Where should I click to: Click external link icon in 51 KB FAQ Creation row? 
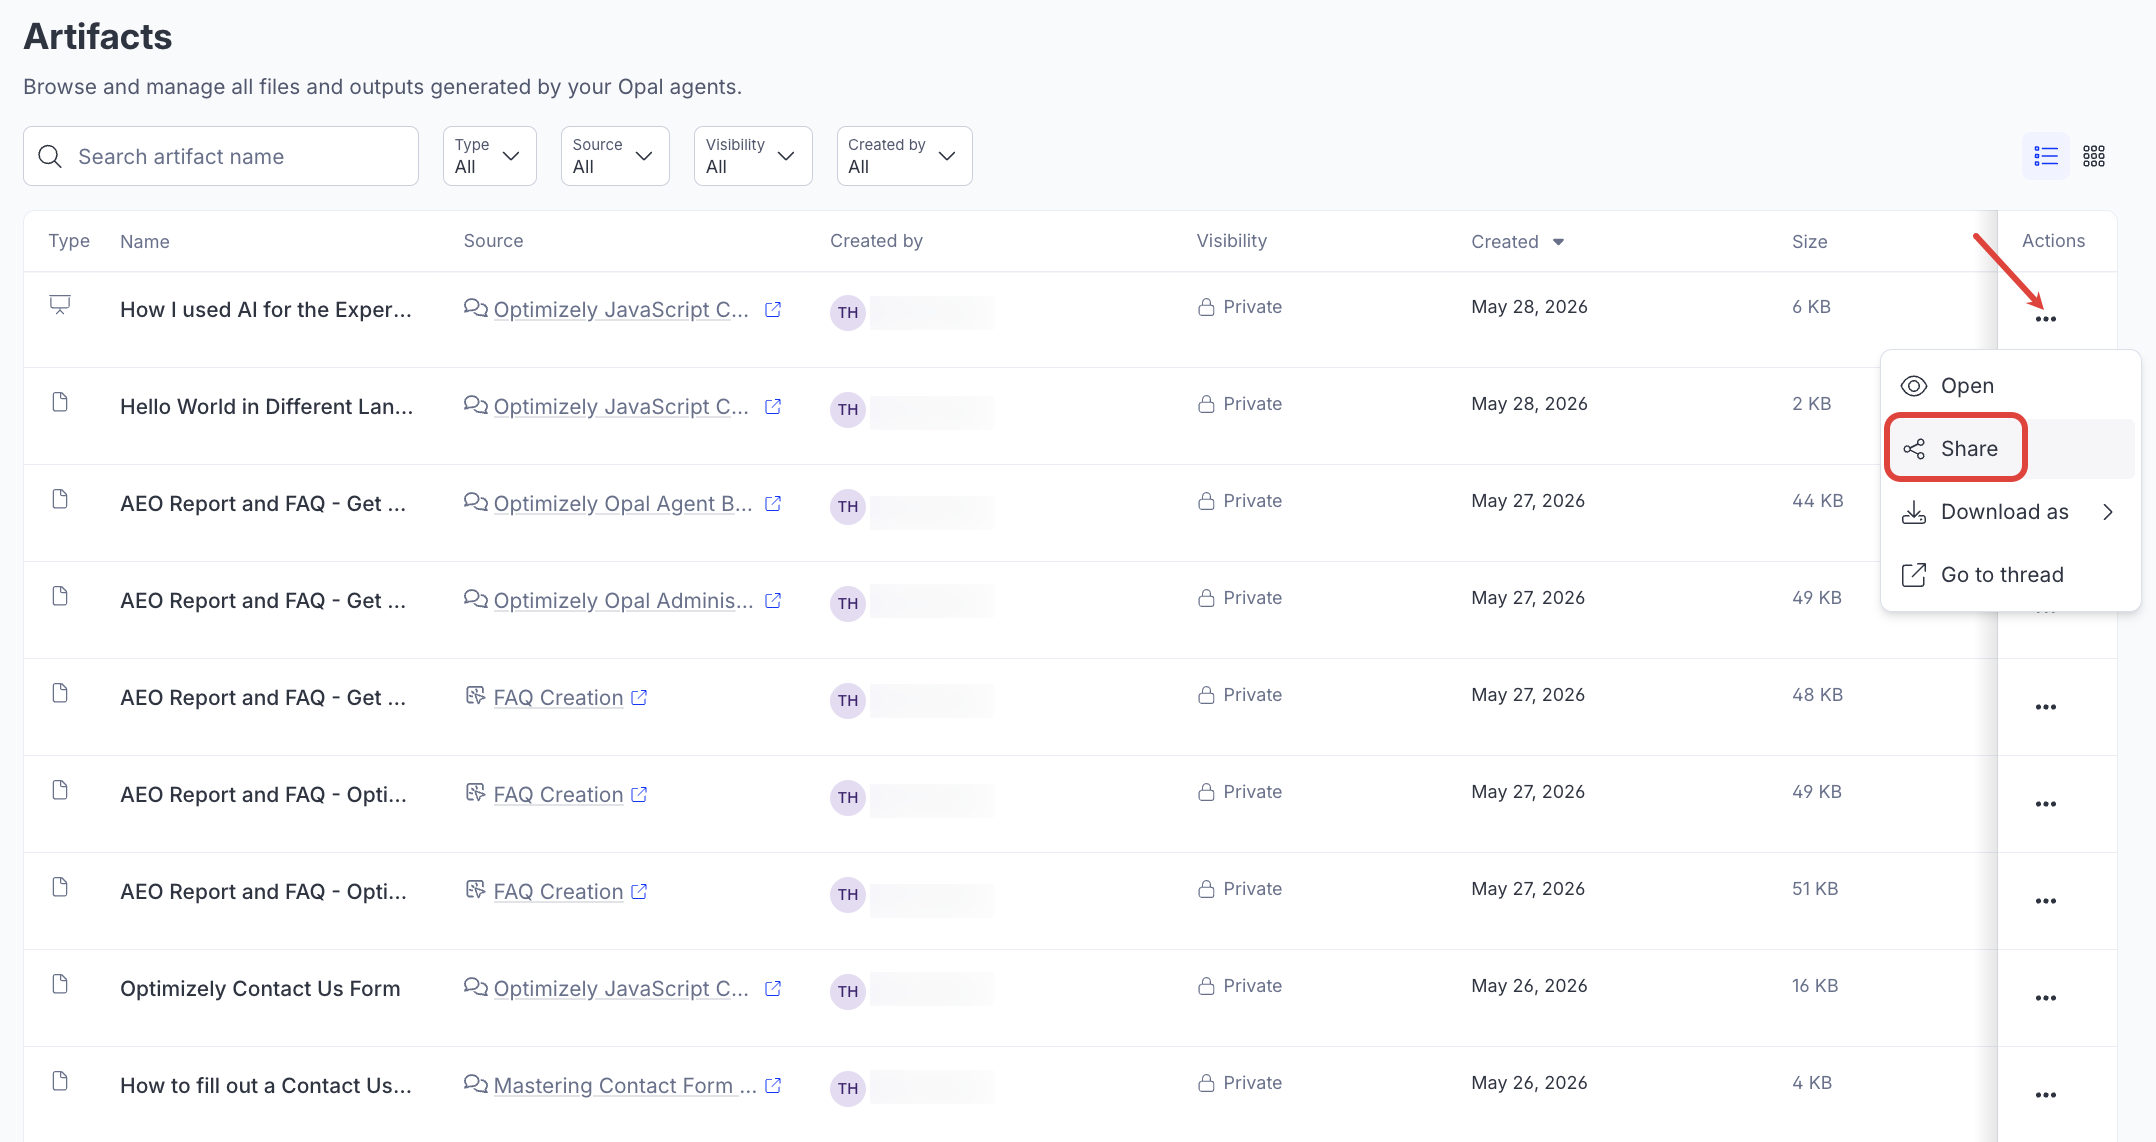[x=639, y=892]
